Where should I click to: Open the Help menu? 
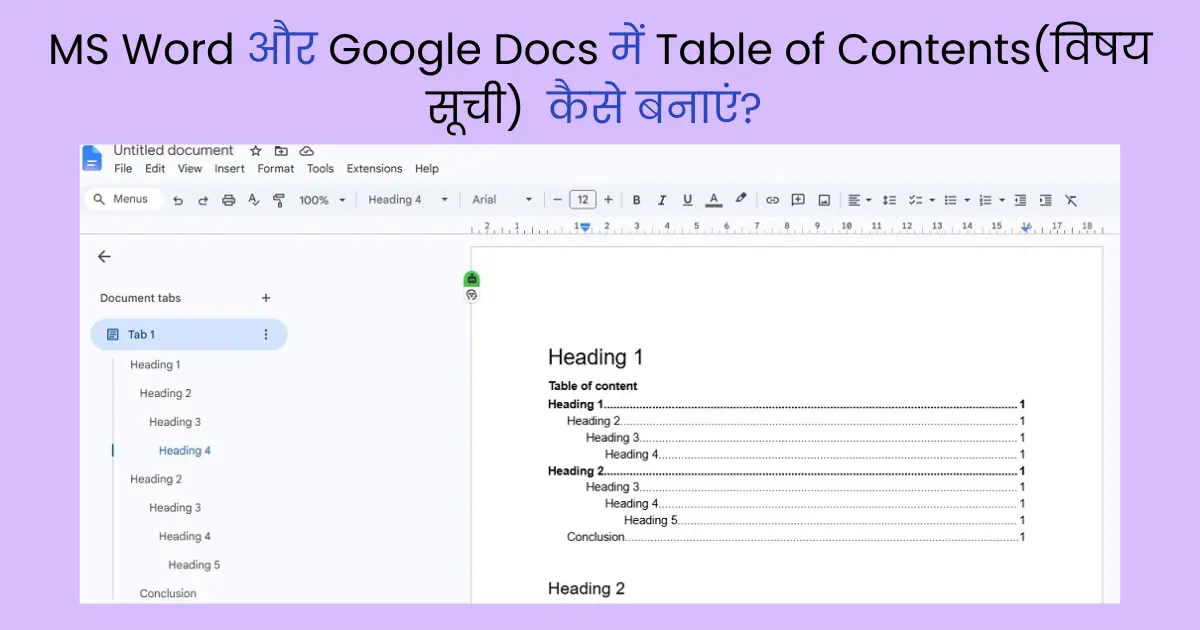(x=427, y=169)
